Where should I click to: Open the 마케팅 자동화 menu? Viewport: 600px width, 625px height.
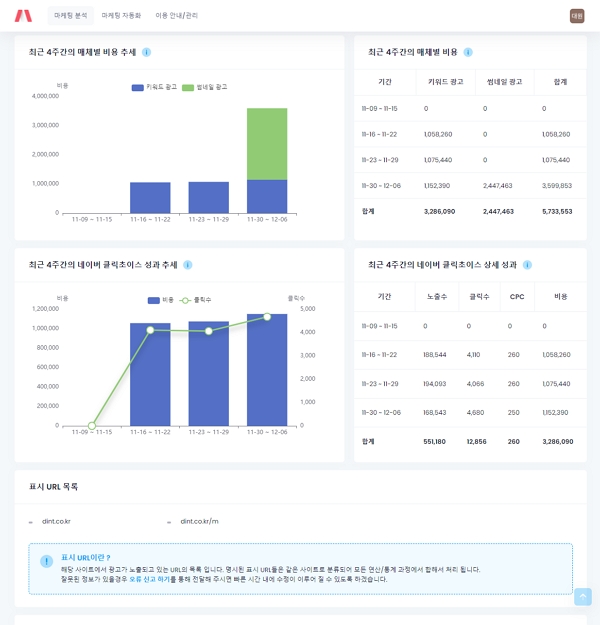tap(121, 16)
